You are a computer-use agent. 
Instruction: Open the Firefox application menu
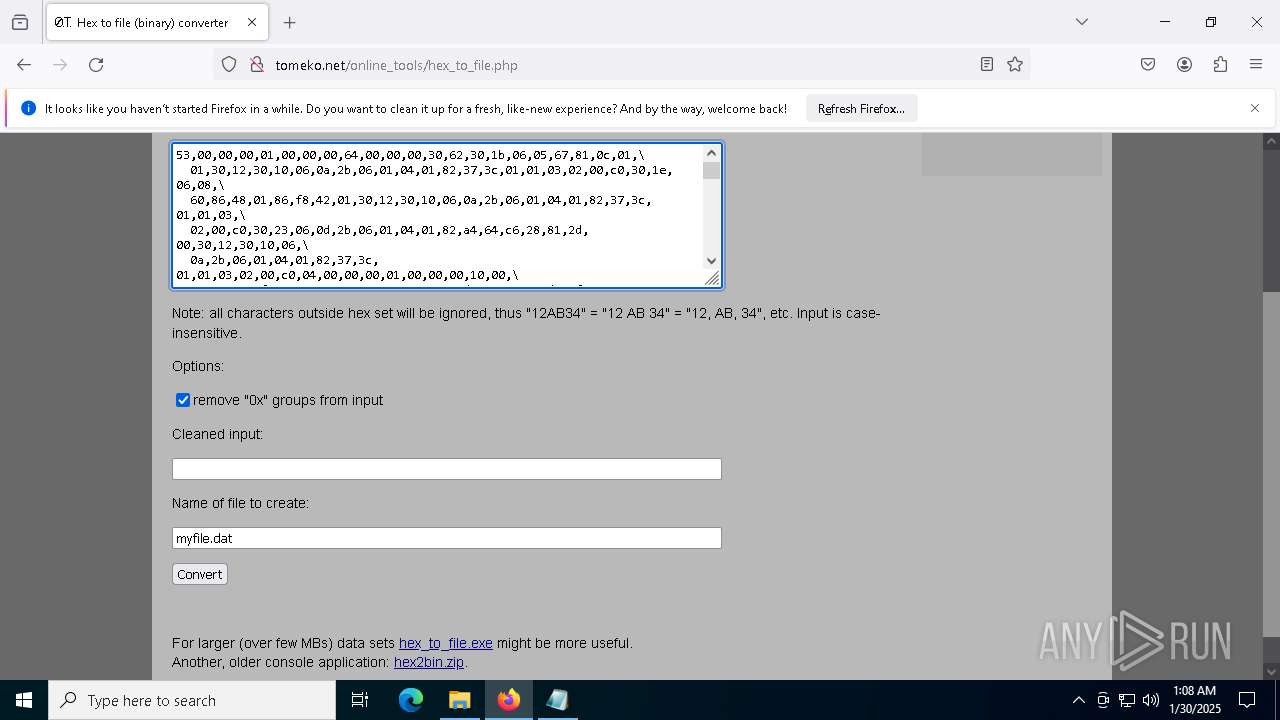(1256, 65)
